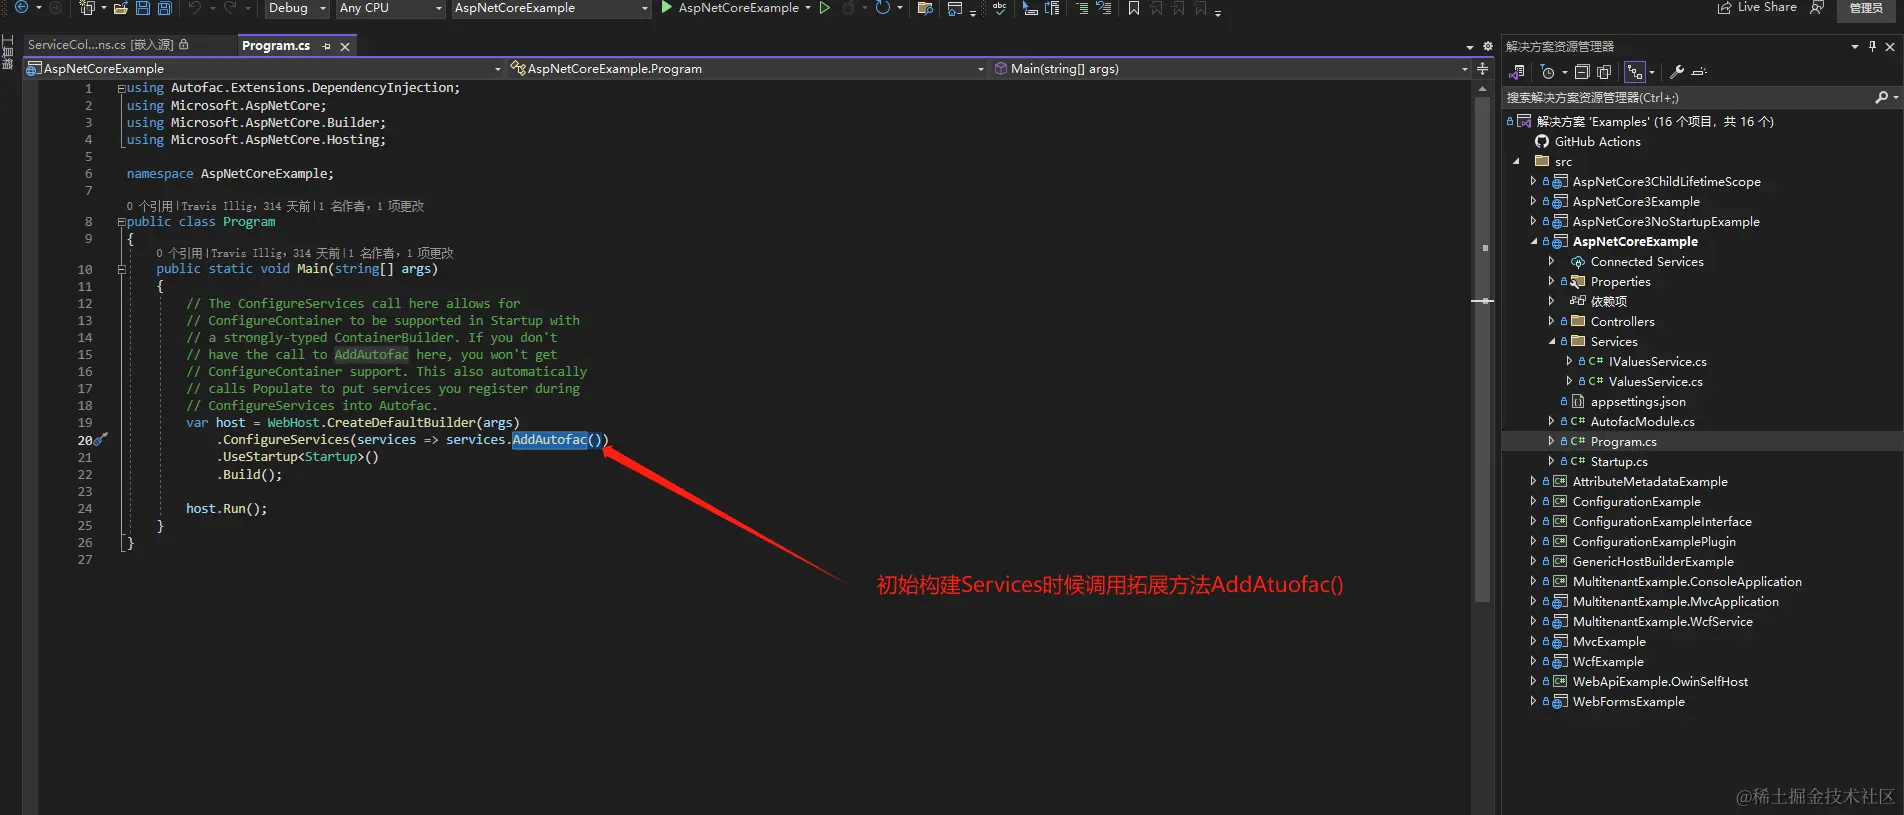This screenshot has height=815, width=1904.
Task: Collapse the Program class code block
Action: [121, 222]
